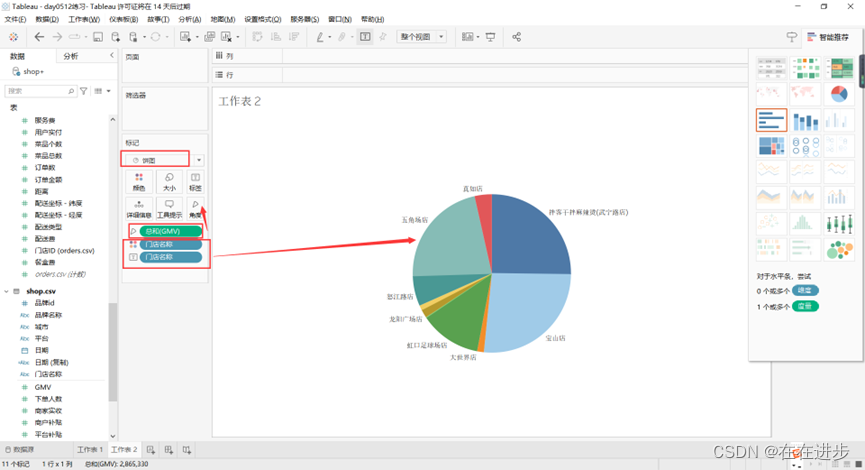Collapse the shop.csv table tree

[x=7, y=291]
